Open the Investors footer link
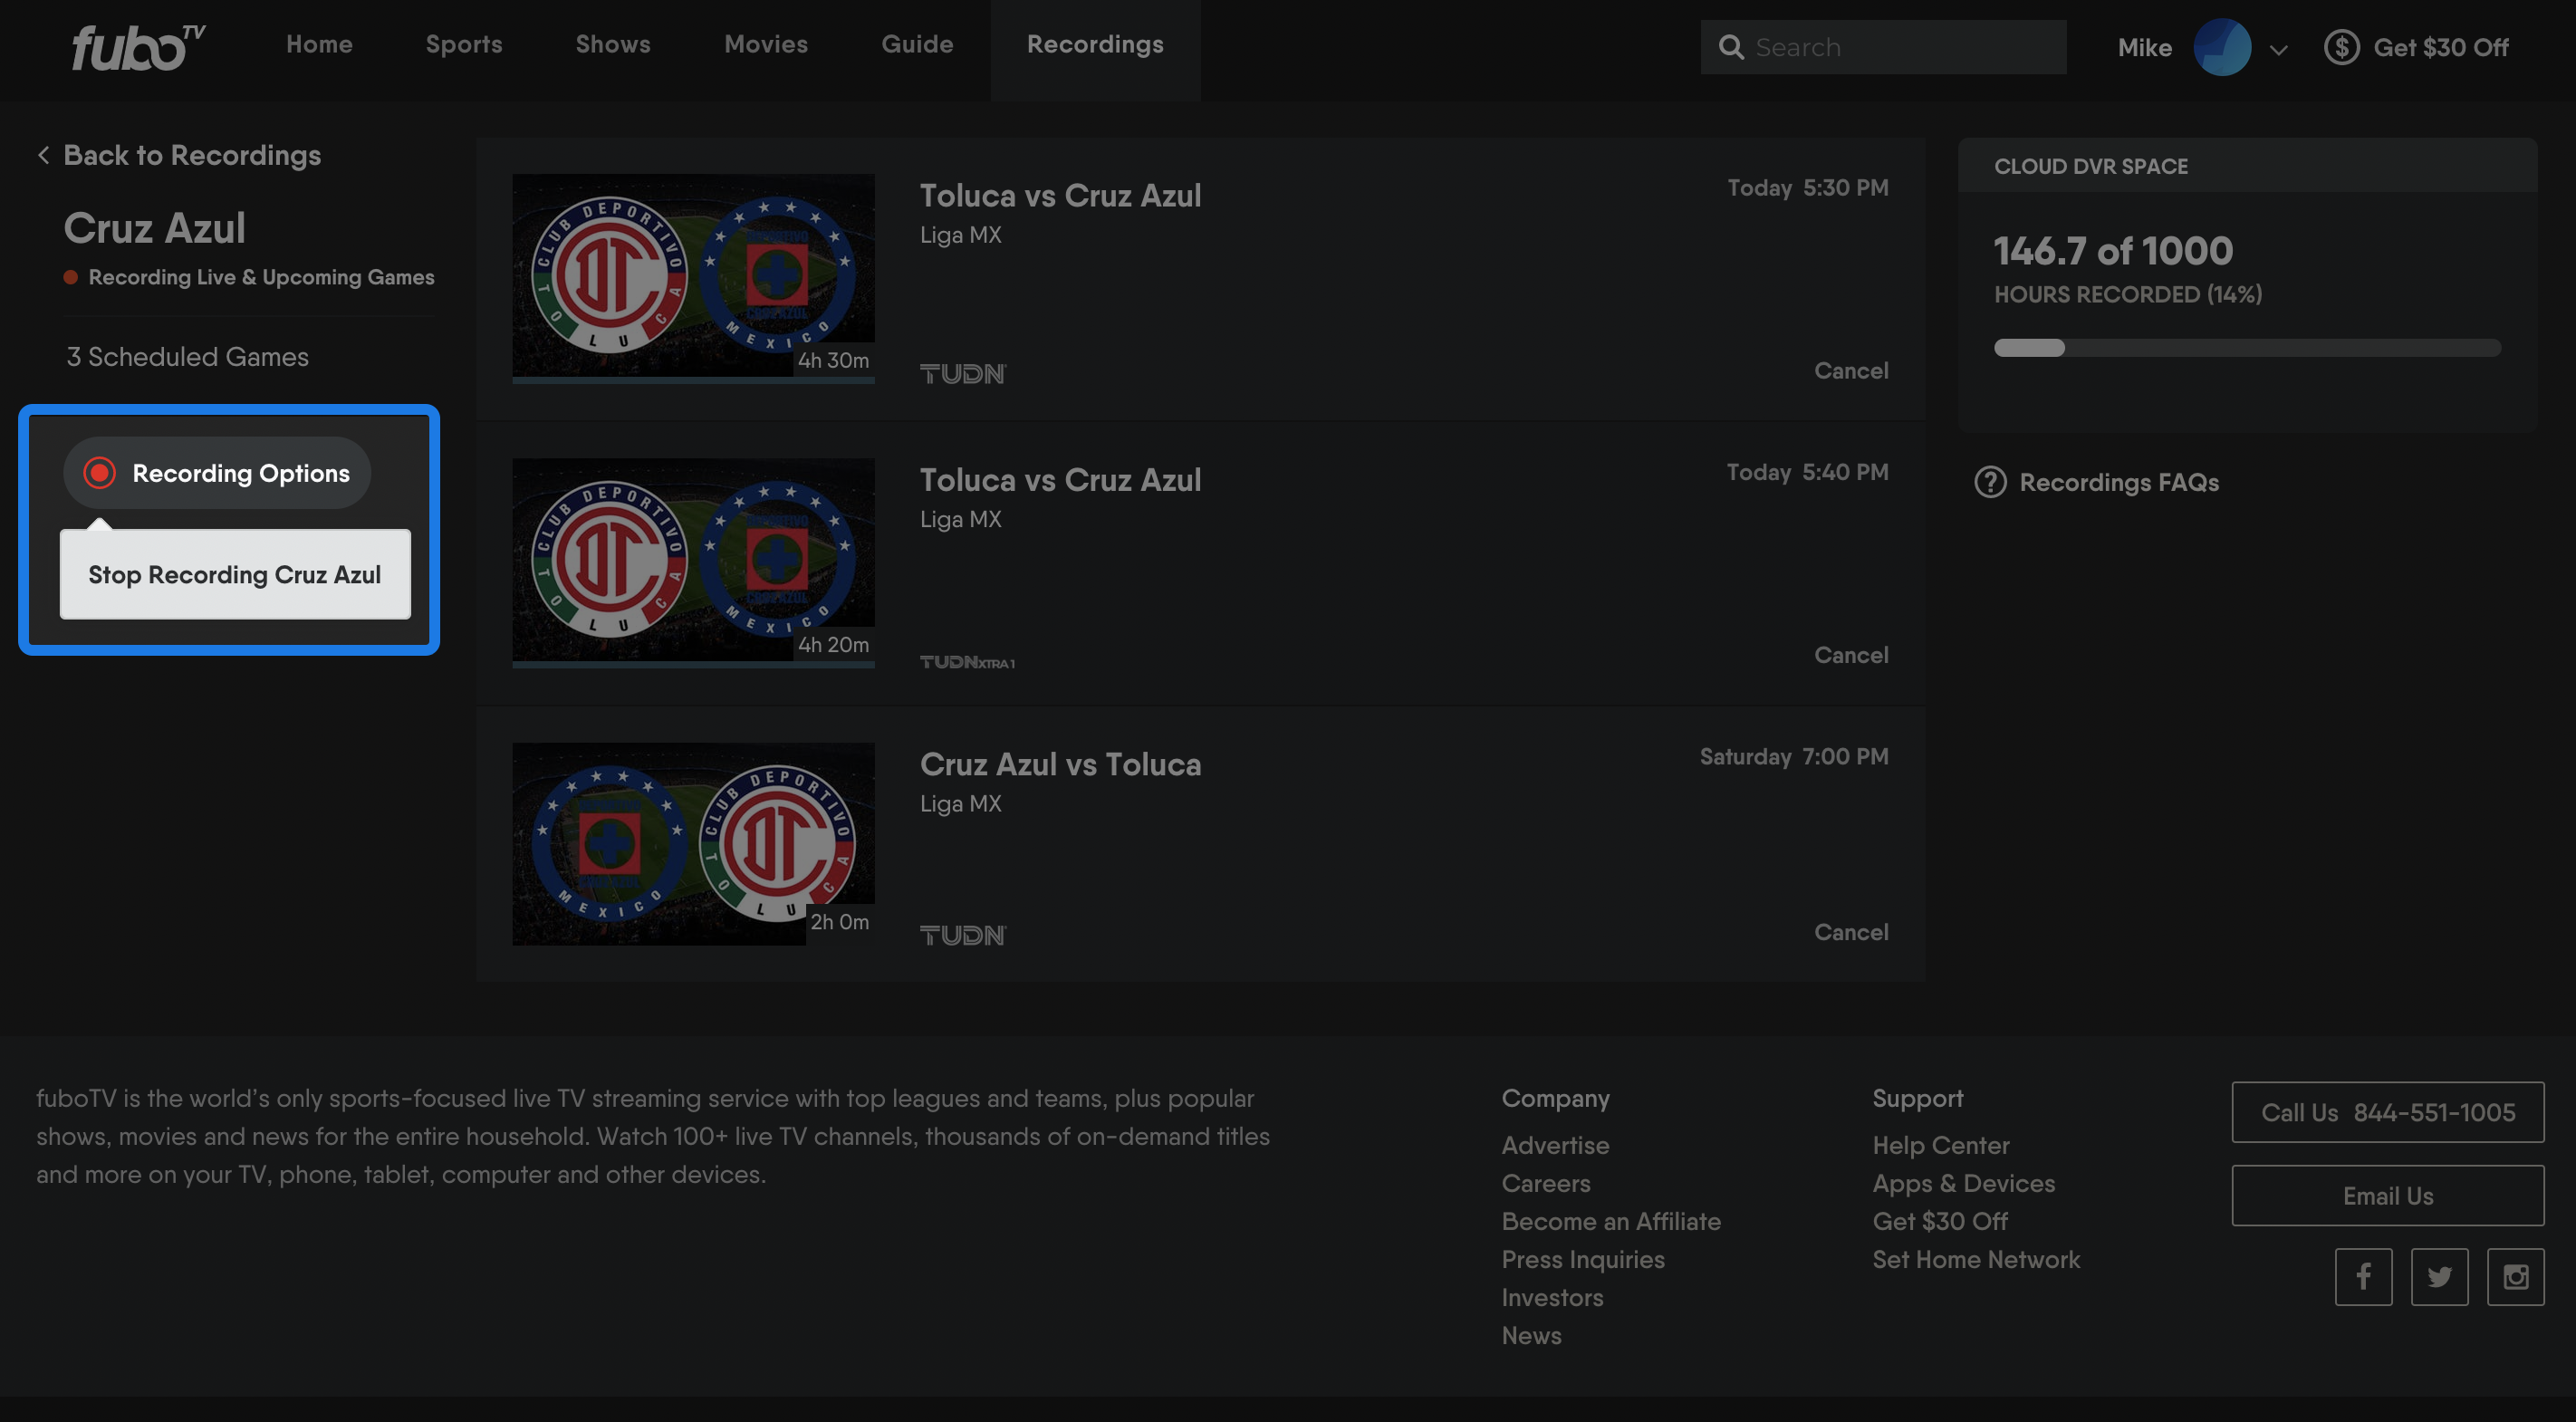 1552,1297
